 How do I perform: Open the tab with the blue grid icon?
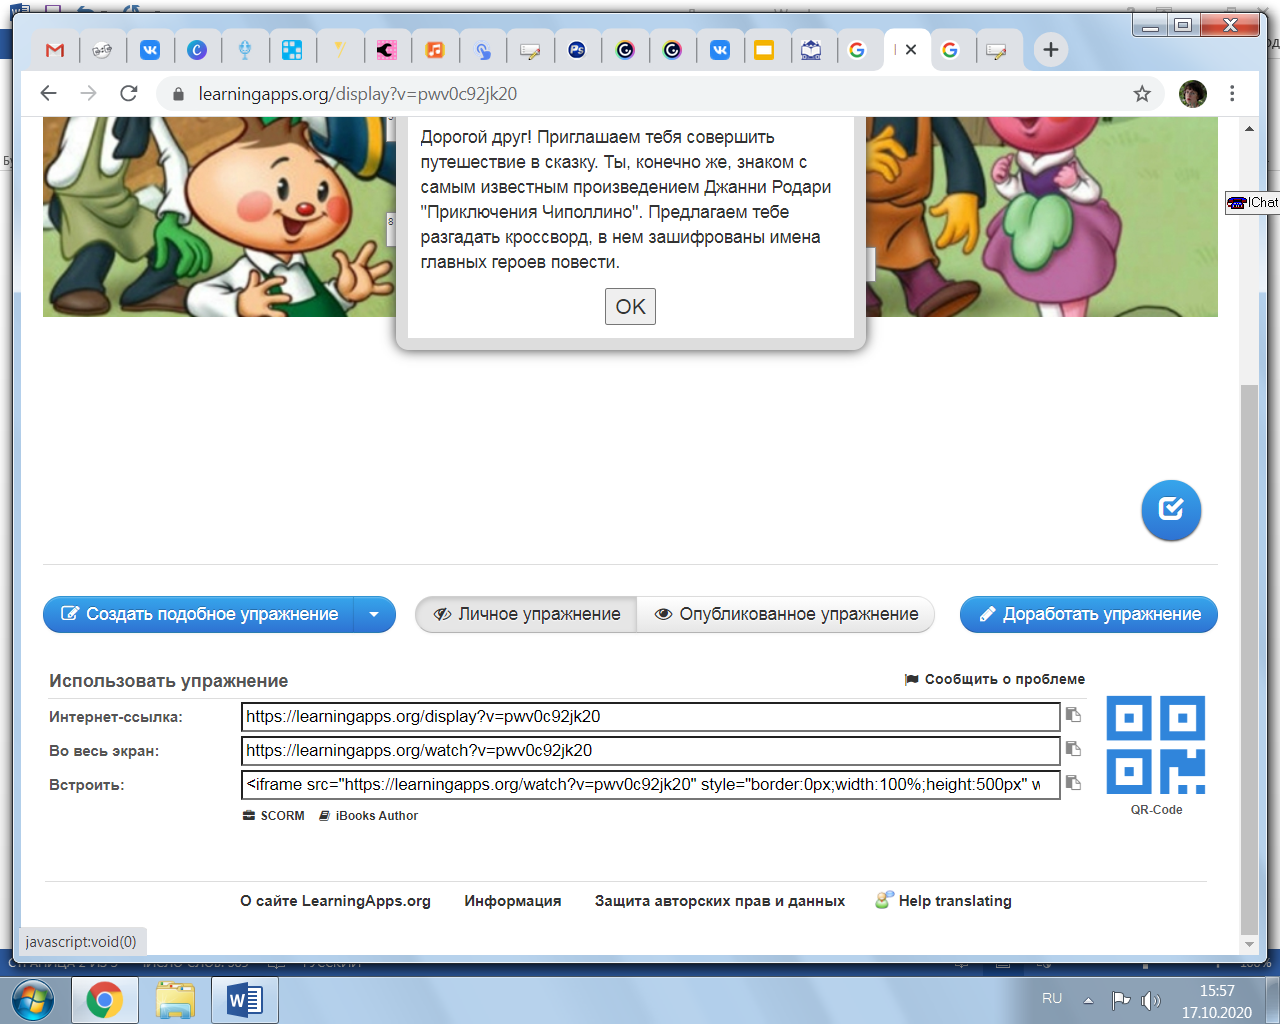click(292, 50)
